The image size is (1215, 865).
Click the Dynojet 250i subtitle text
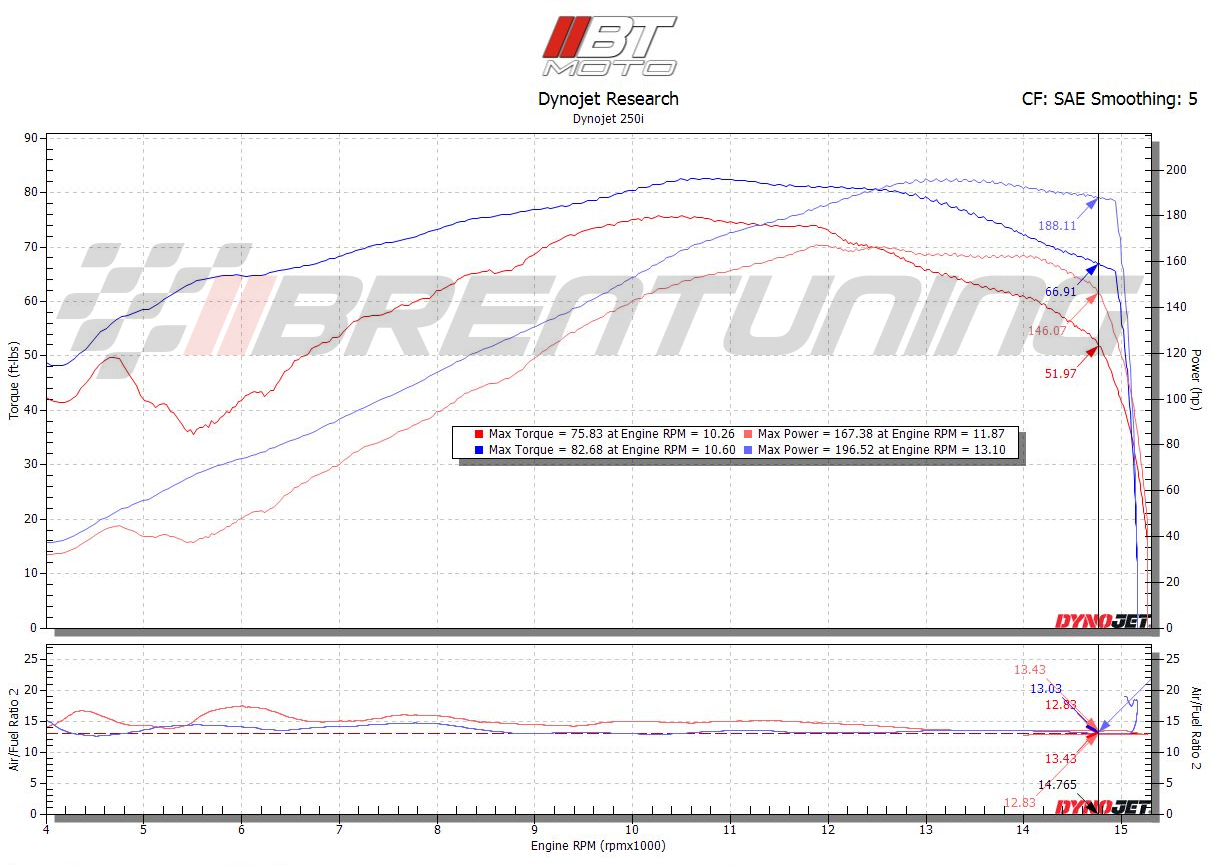(608, 119)
